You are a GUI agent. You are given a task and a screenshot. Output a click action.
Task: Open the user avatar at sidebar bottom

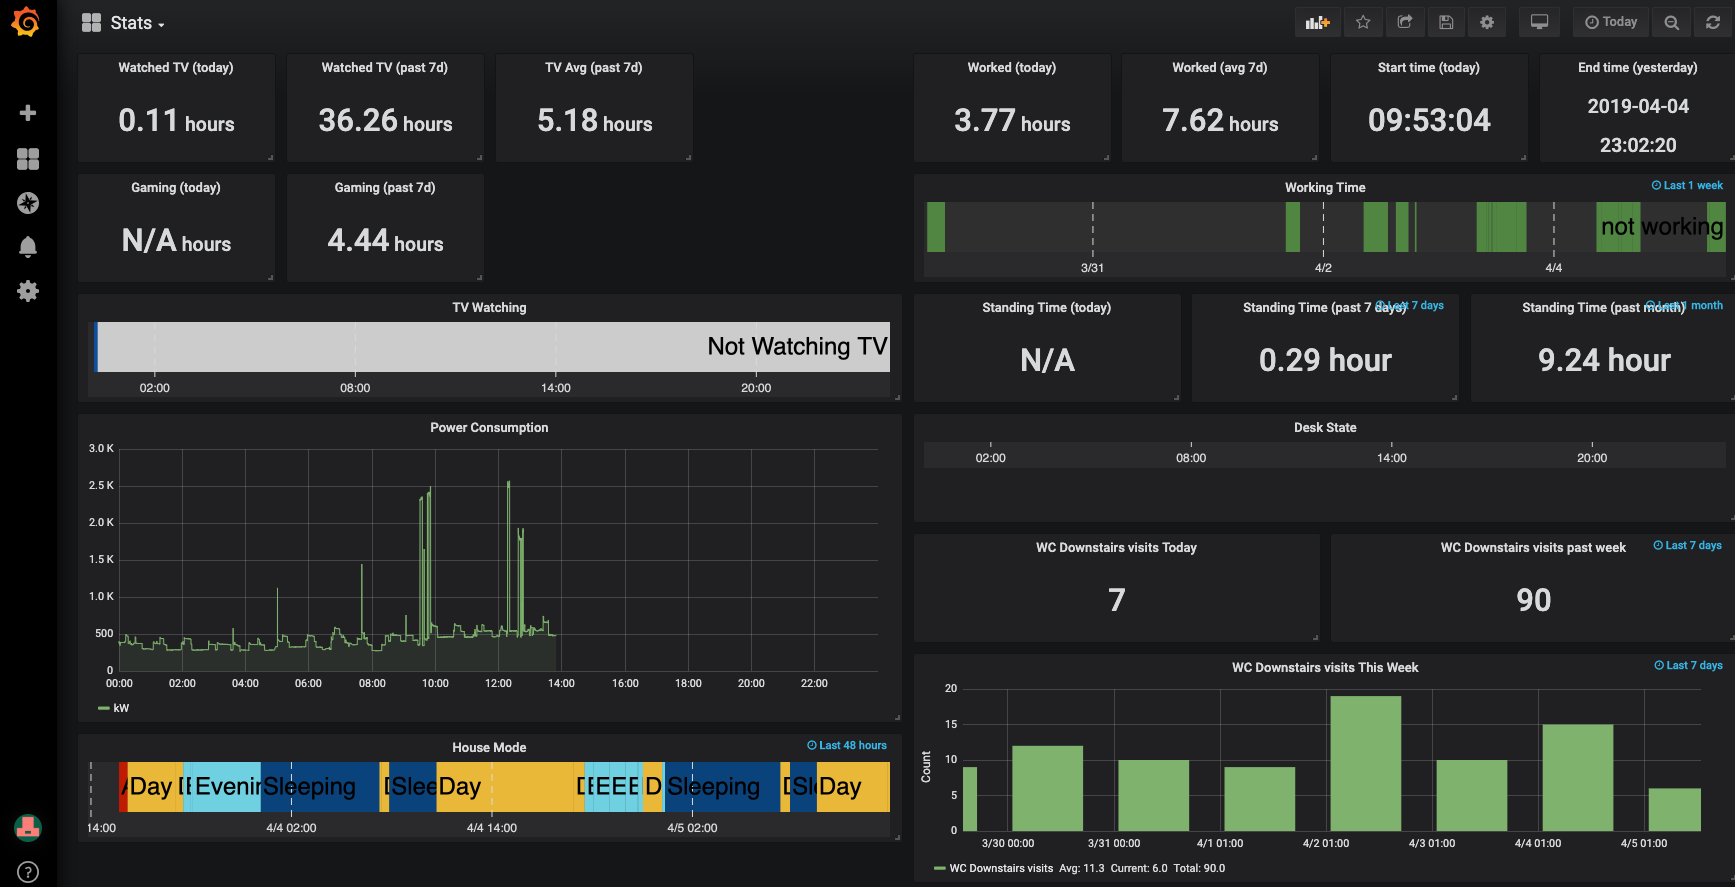pyautogui.click(x=28, y=827)
